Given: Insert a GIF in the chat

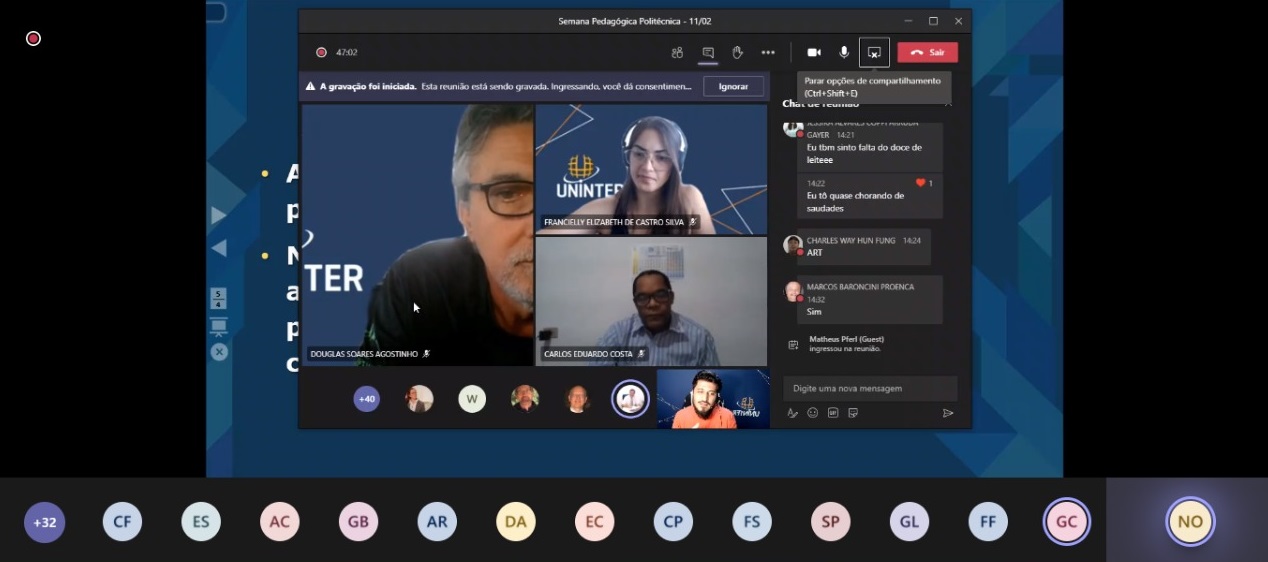Looking at the screenshot, I should [832, 413].
